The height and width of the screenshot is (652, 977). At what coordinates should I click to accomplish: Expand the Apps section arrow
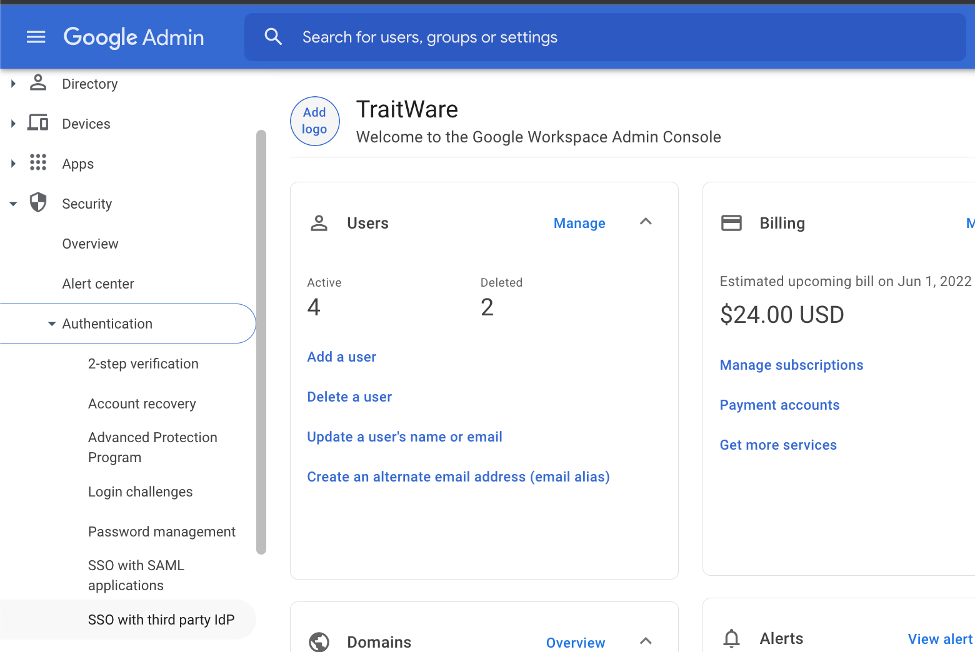click(13, 163)
